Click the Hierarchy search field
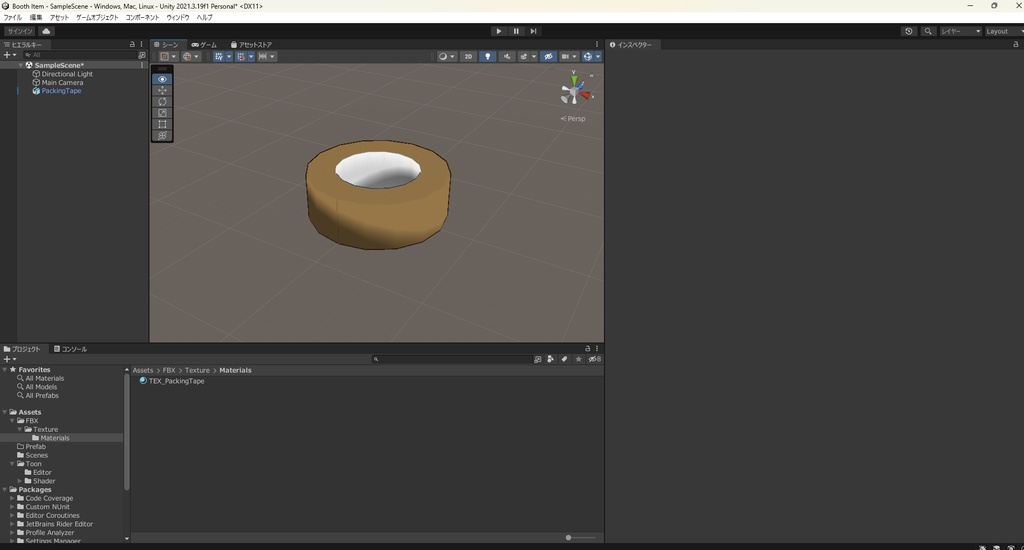 coord(79,56)
